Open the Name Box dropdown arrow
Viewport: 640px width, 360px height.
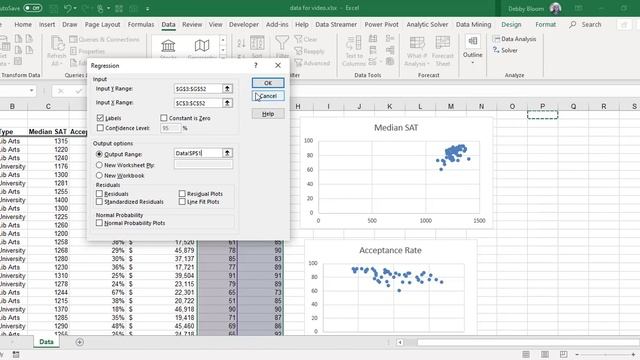click(31, 91)
